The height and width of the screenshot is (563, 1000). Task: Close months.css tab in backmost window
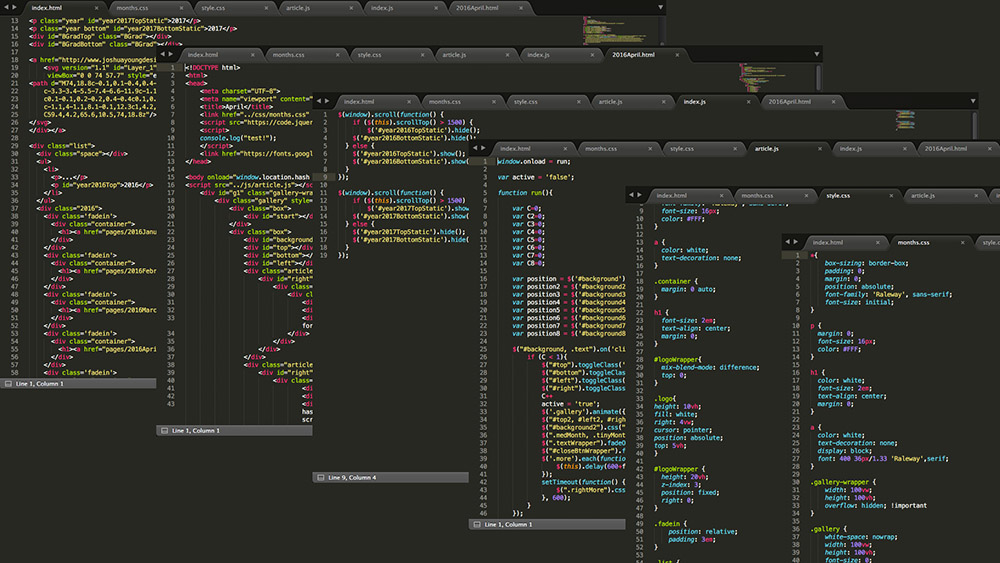181,8
